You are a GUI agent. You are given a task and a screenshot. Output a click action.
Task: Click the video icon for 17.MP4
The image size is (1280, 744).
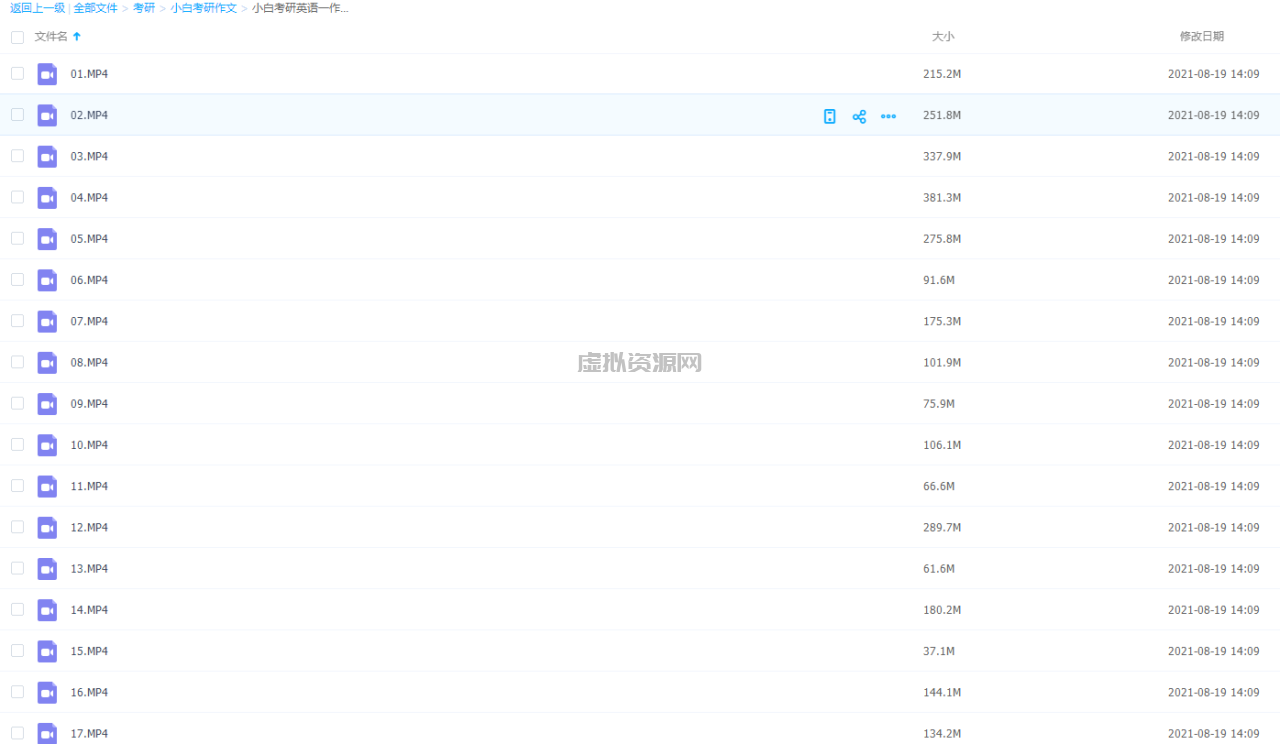point(47,733)
